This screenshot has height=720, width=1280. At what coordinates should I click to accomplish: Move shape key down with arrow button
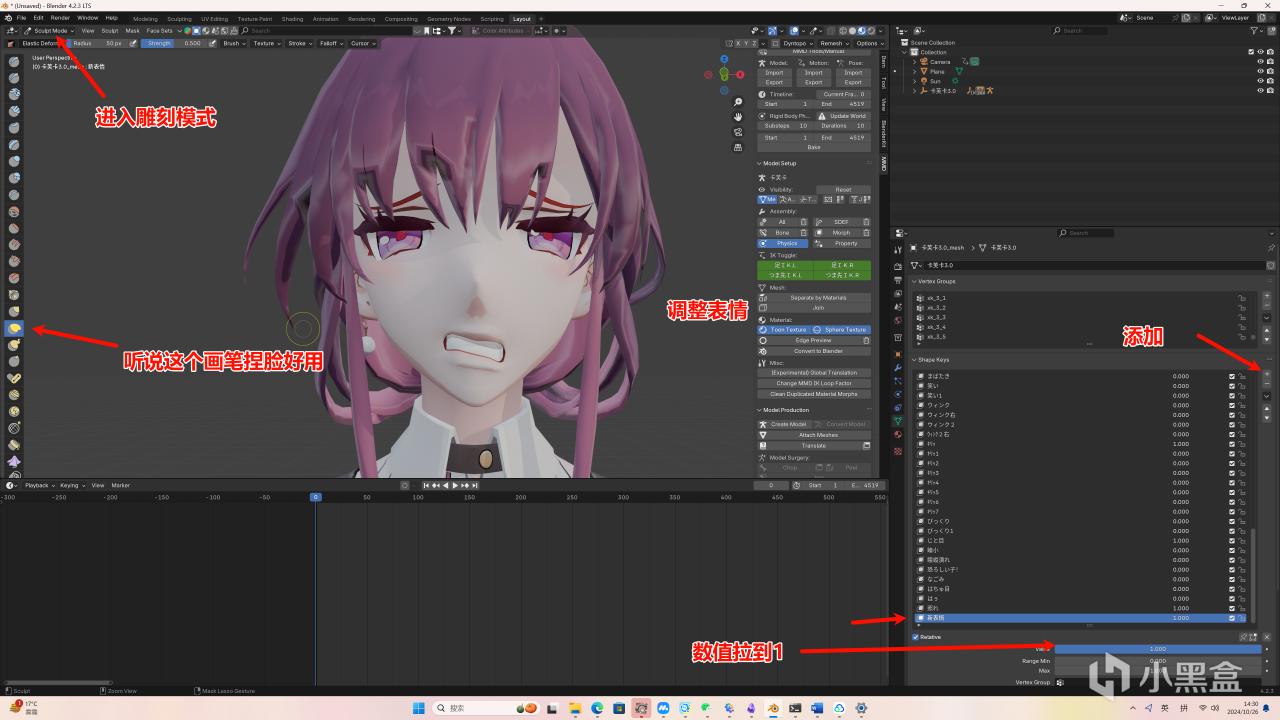1267,418
